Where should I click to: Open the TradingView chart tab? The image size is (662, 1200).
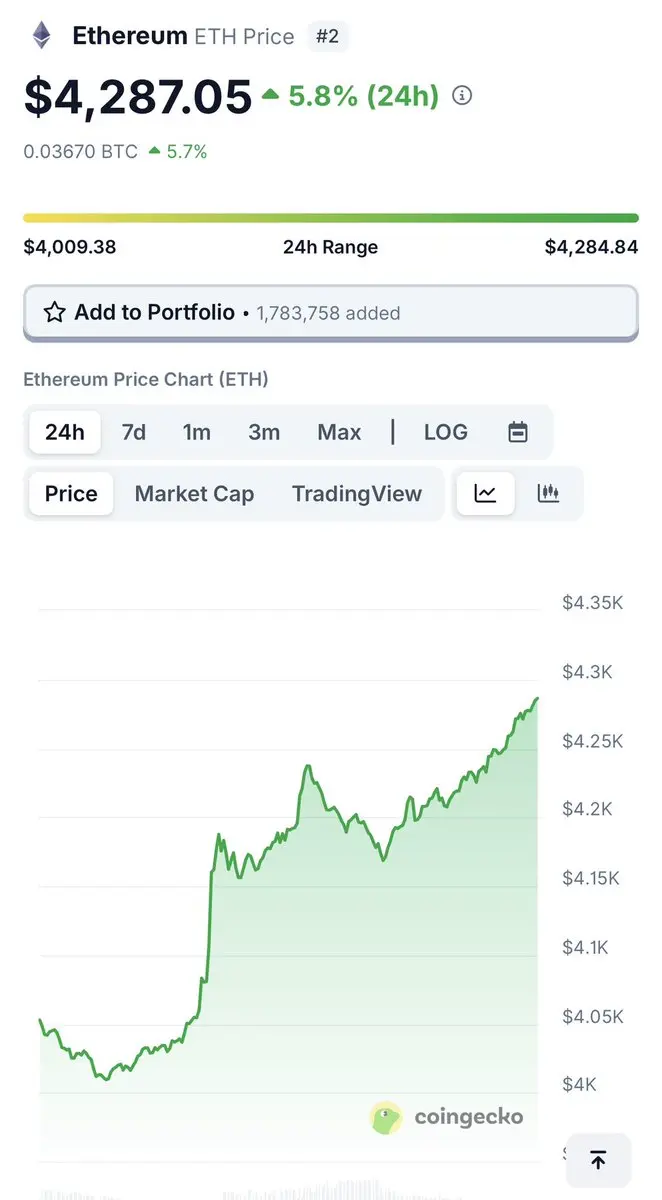[x=357, y=494]
